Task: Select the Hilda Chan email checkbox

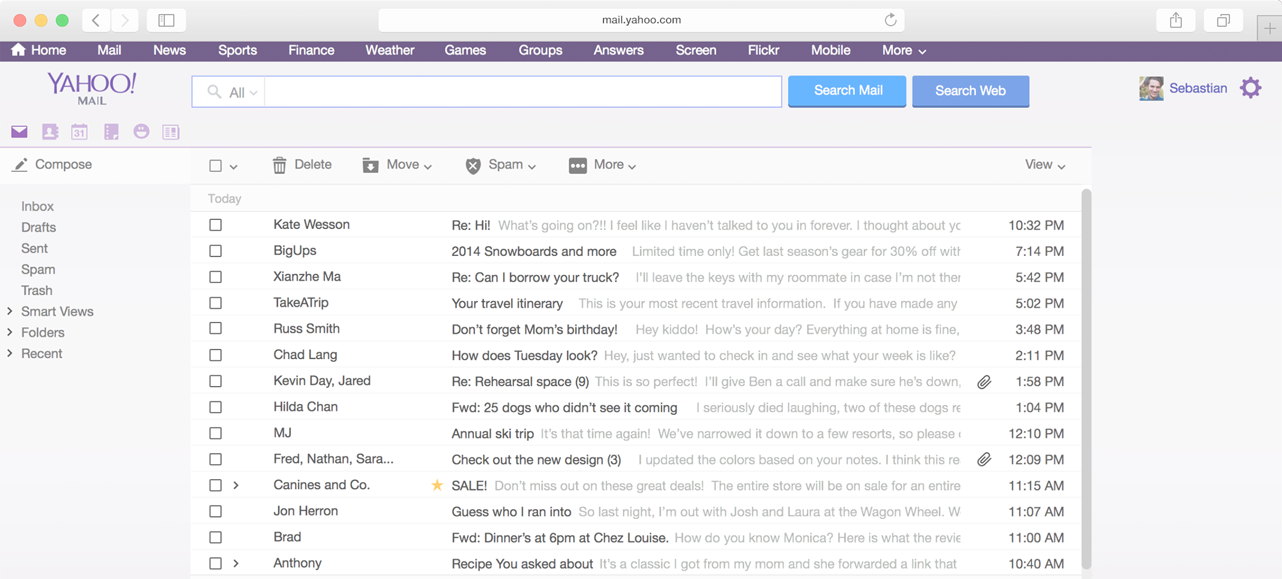Action: (215, 407)
